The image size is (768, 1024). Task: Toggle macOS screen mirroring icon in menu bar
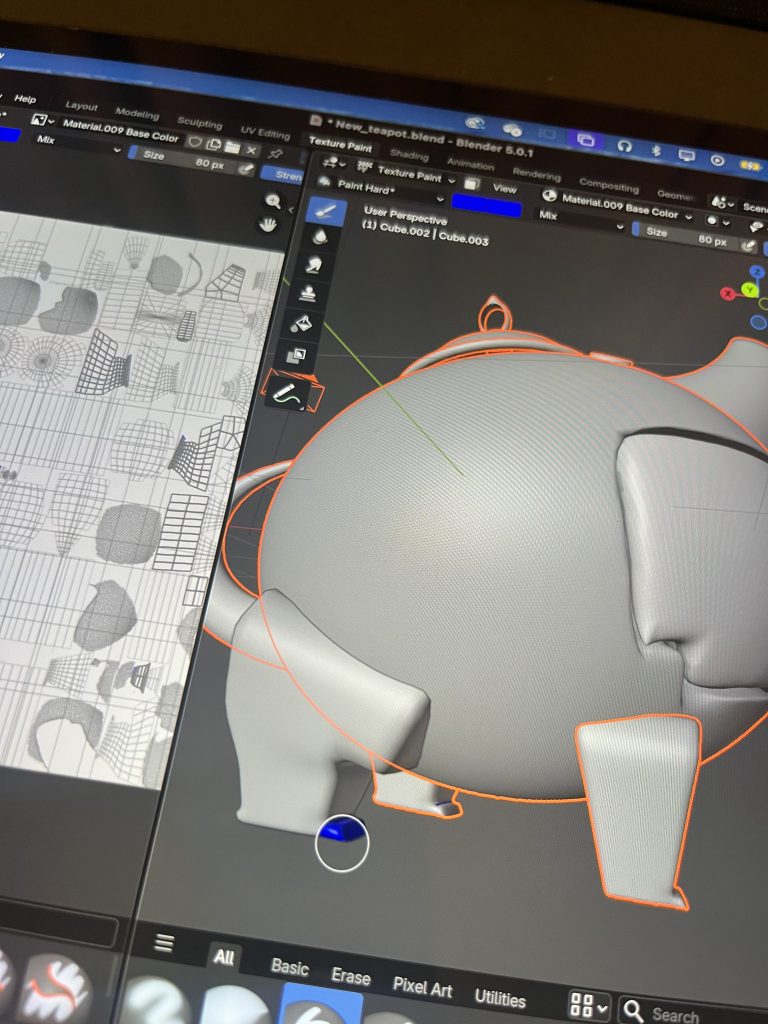click(x=586, y=140)
